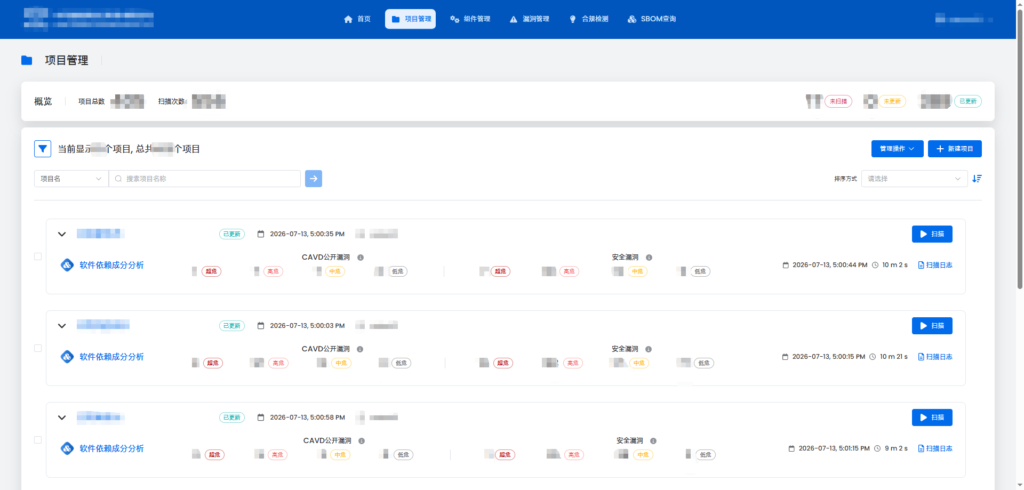Click 已更新 tag of the 5:00:35 PM project

232,234
